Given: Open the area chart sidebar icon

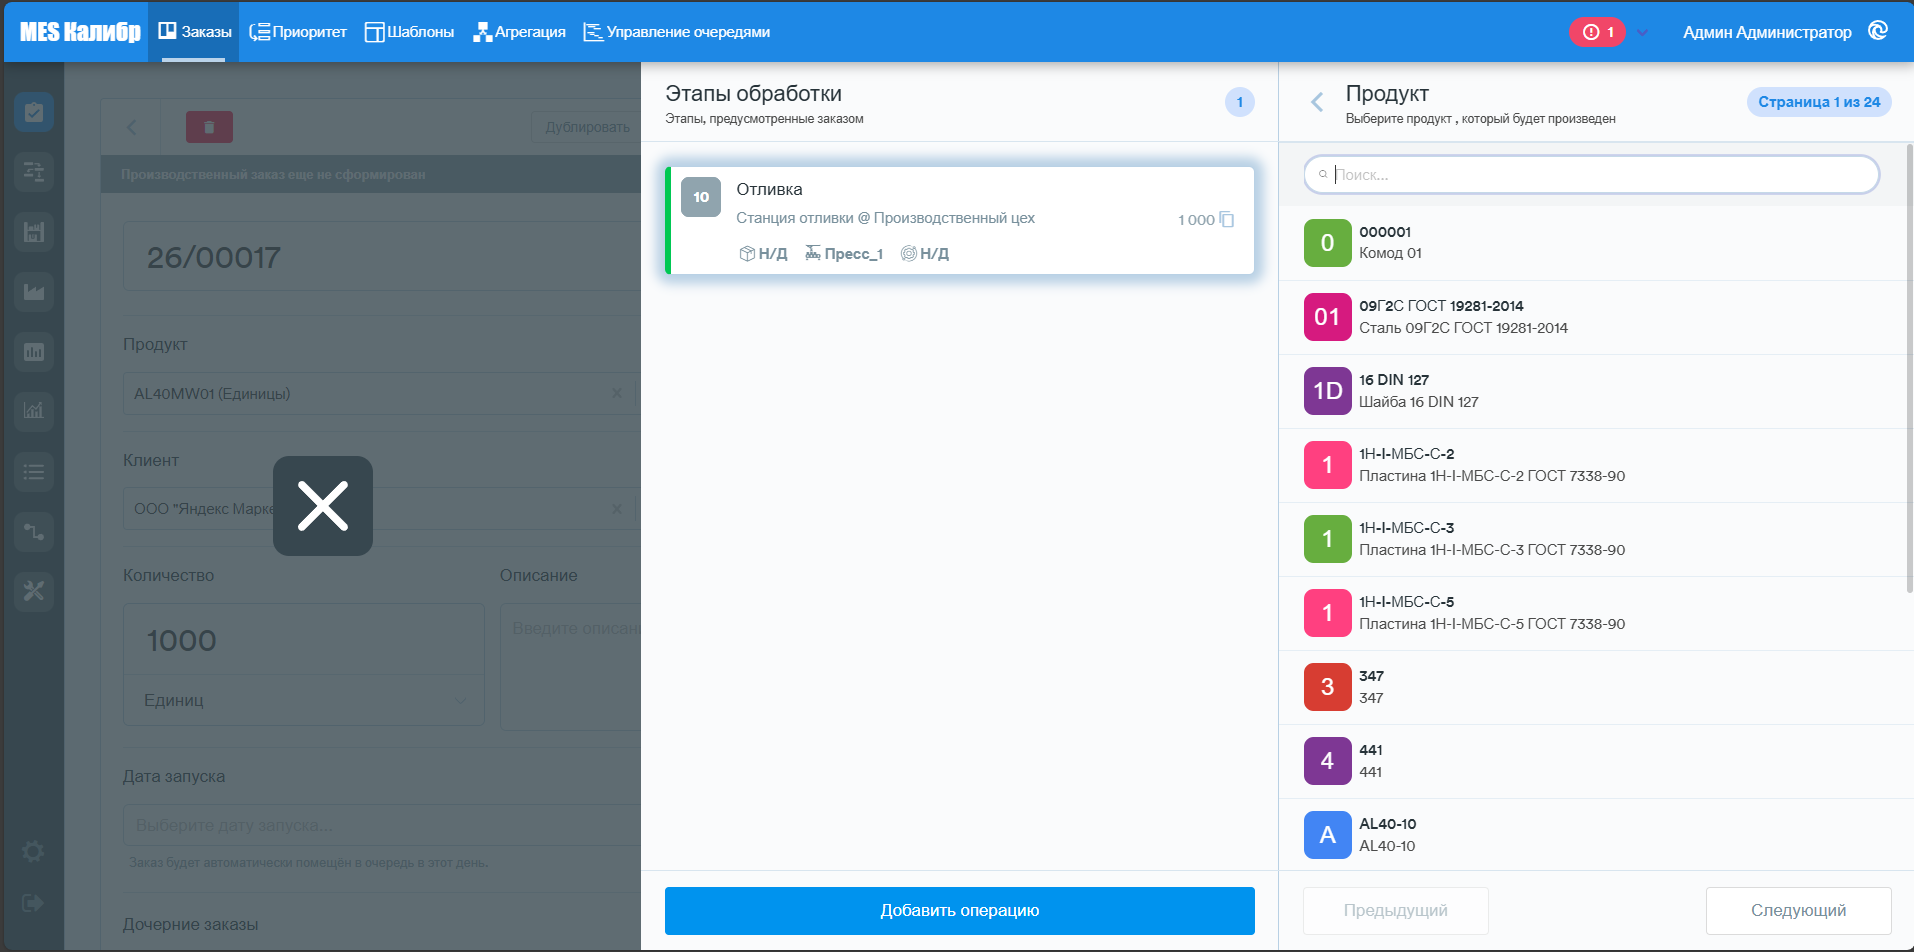Looking at the screenshot, I should (x=34, y=292).
